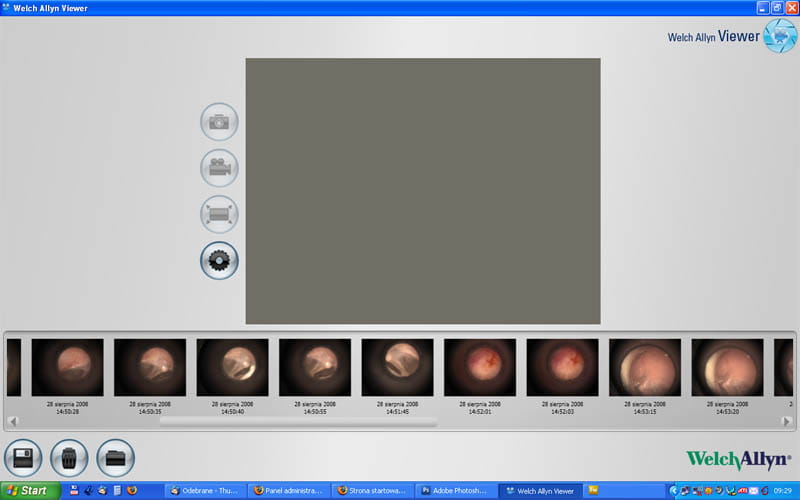The image size is (800, 500).
Task: Click the Welch Allyn Viewer logo icon
Action: (x=779, y=35)
